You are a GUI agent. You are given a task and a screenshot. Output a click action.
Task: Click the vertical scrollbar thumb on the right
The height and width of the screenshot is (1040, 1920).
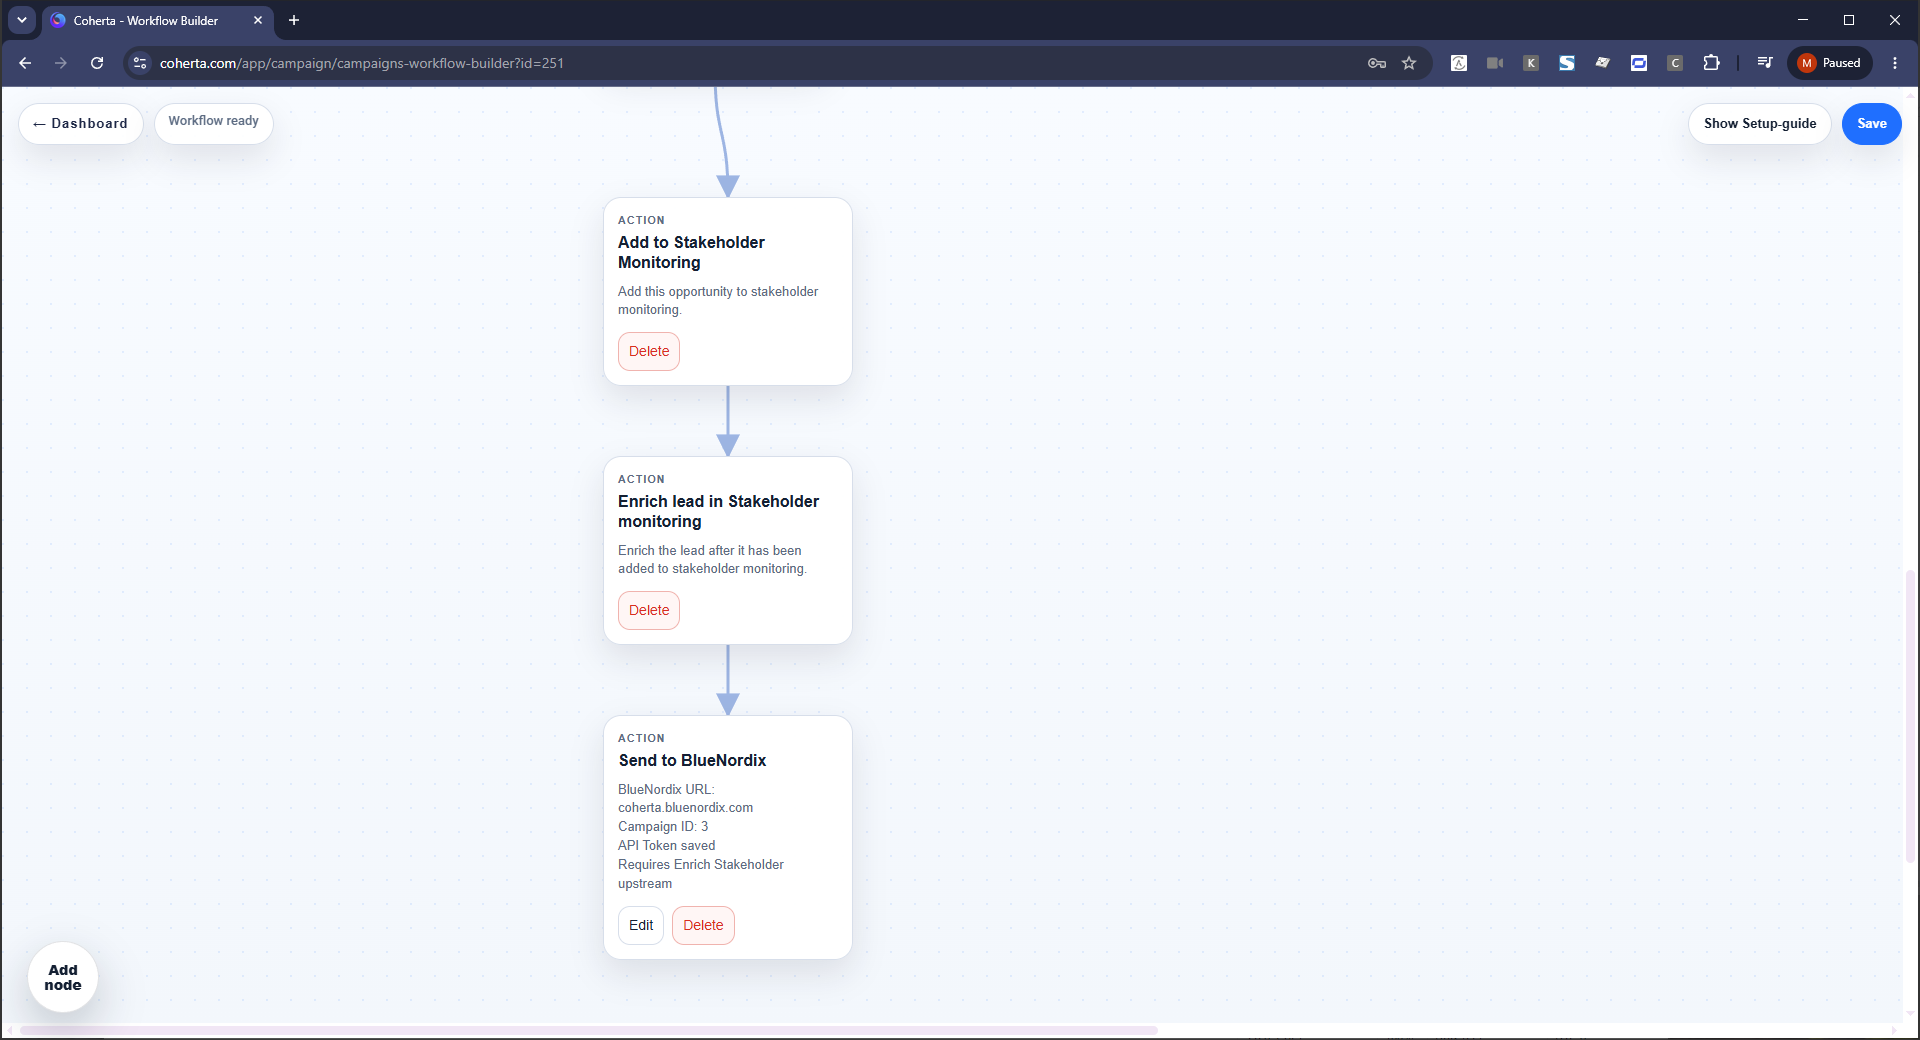click(x=1910, y=715)
